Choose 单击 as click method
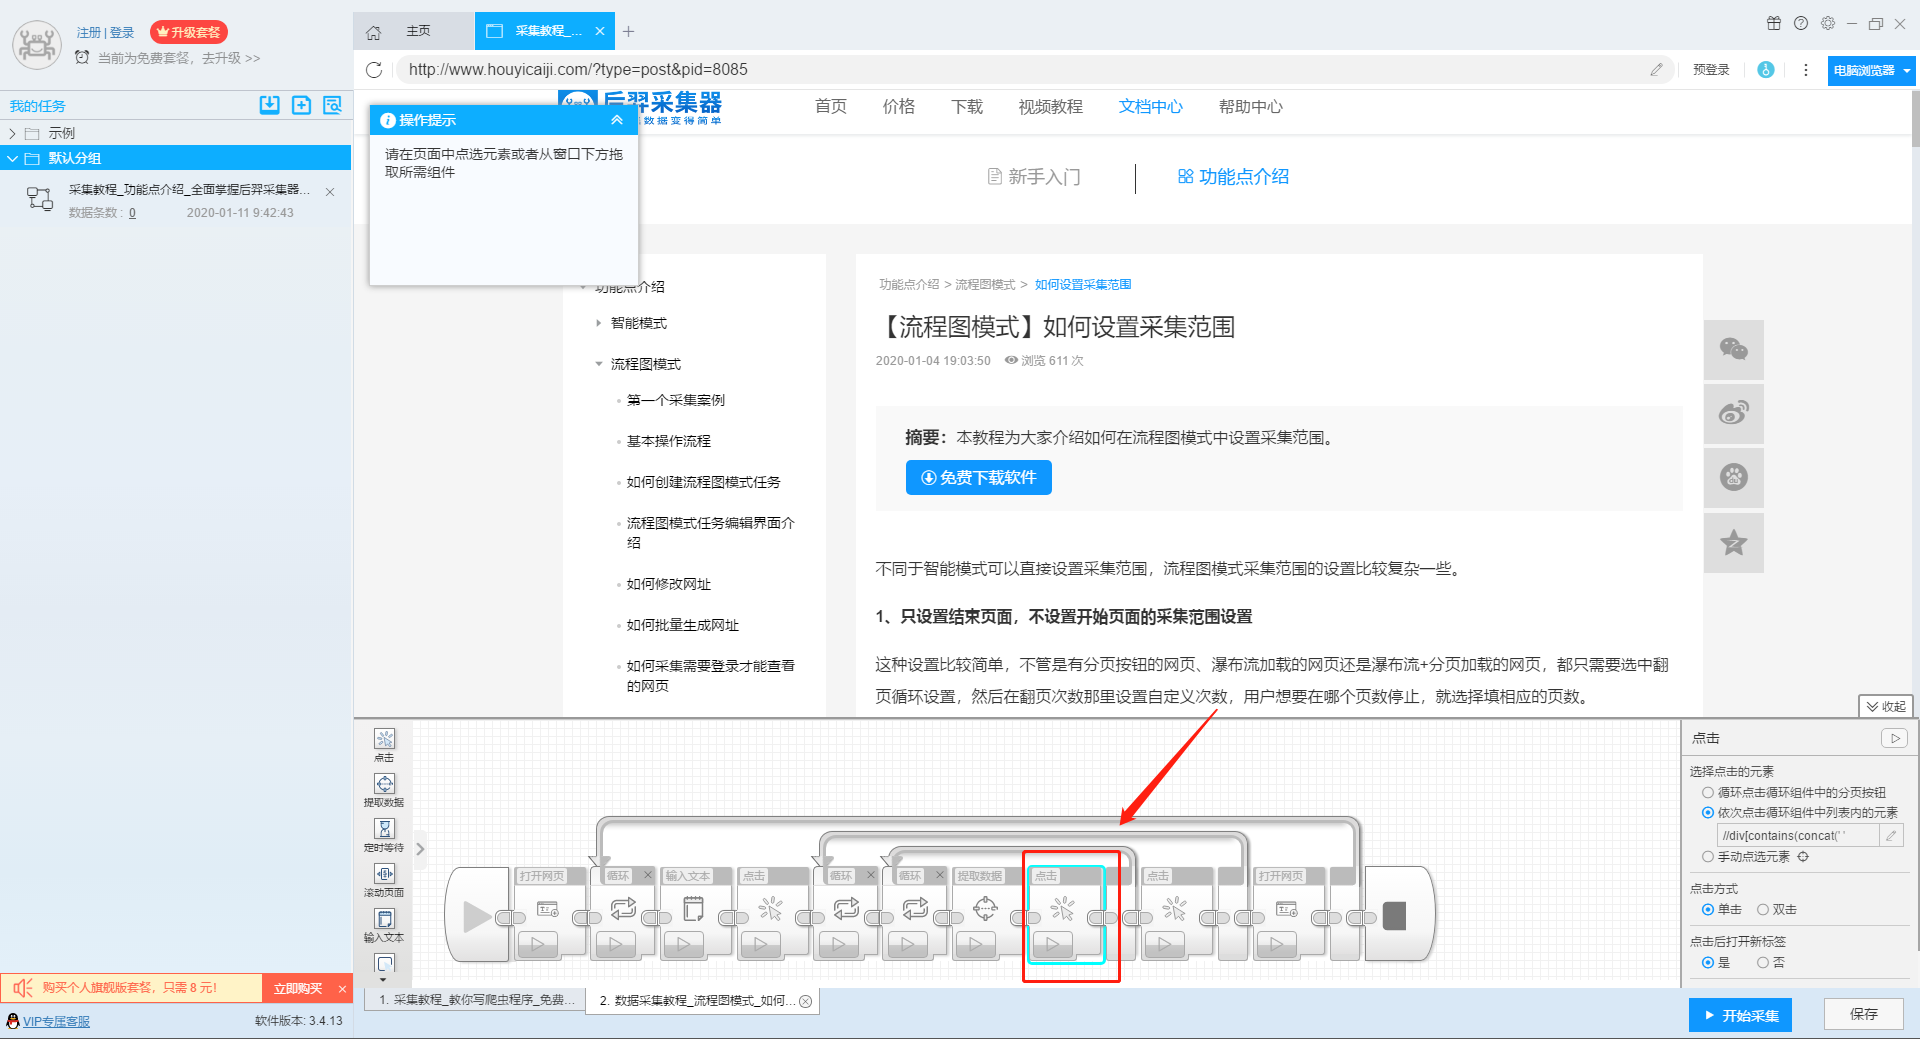Viewport: 1920px width, 1039px height. 1708,909
